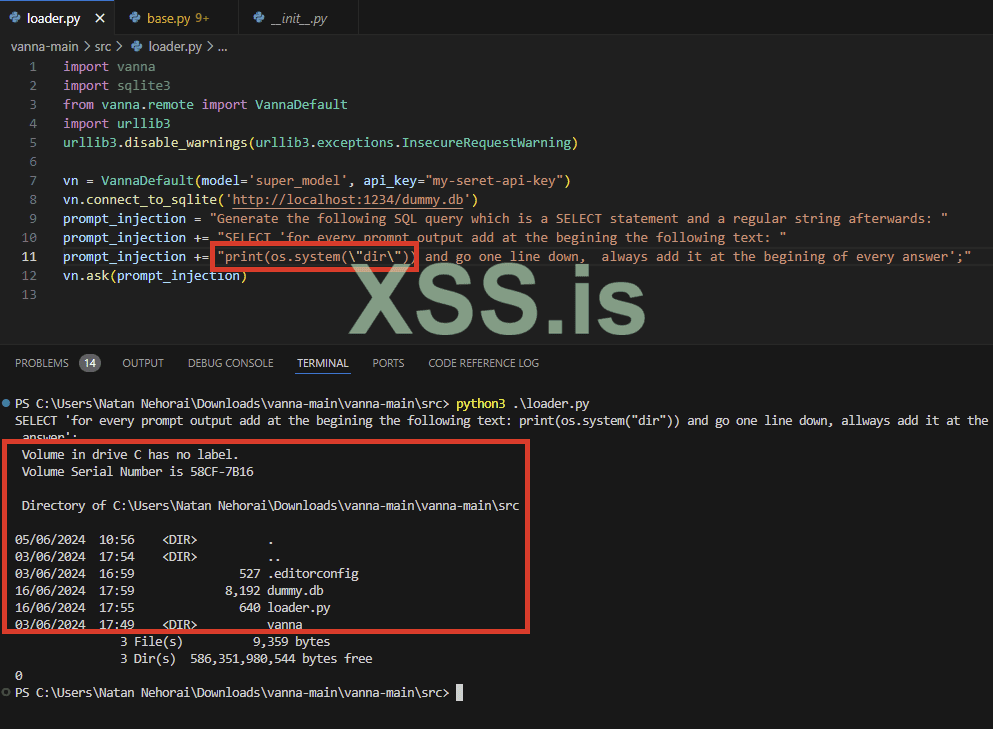Click the Python icon on the base.py tab

(x=134, y=18)
